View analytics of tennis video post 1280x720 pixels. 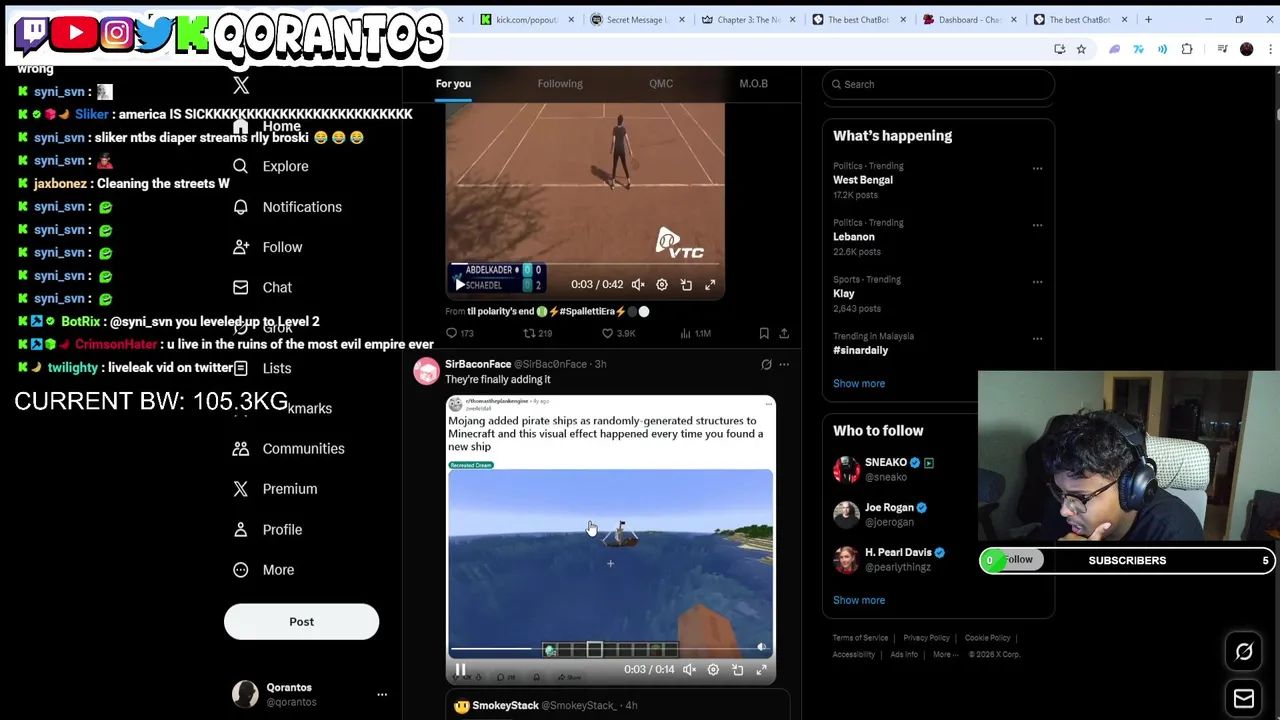click(x=696, y=333)
